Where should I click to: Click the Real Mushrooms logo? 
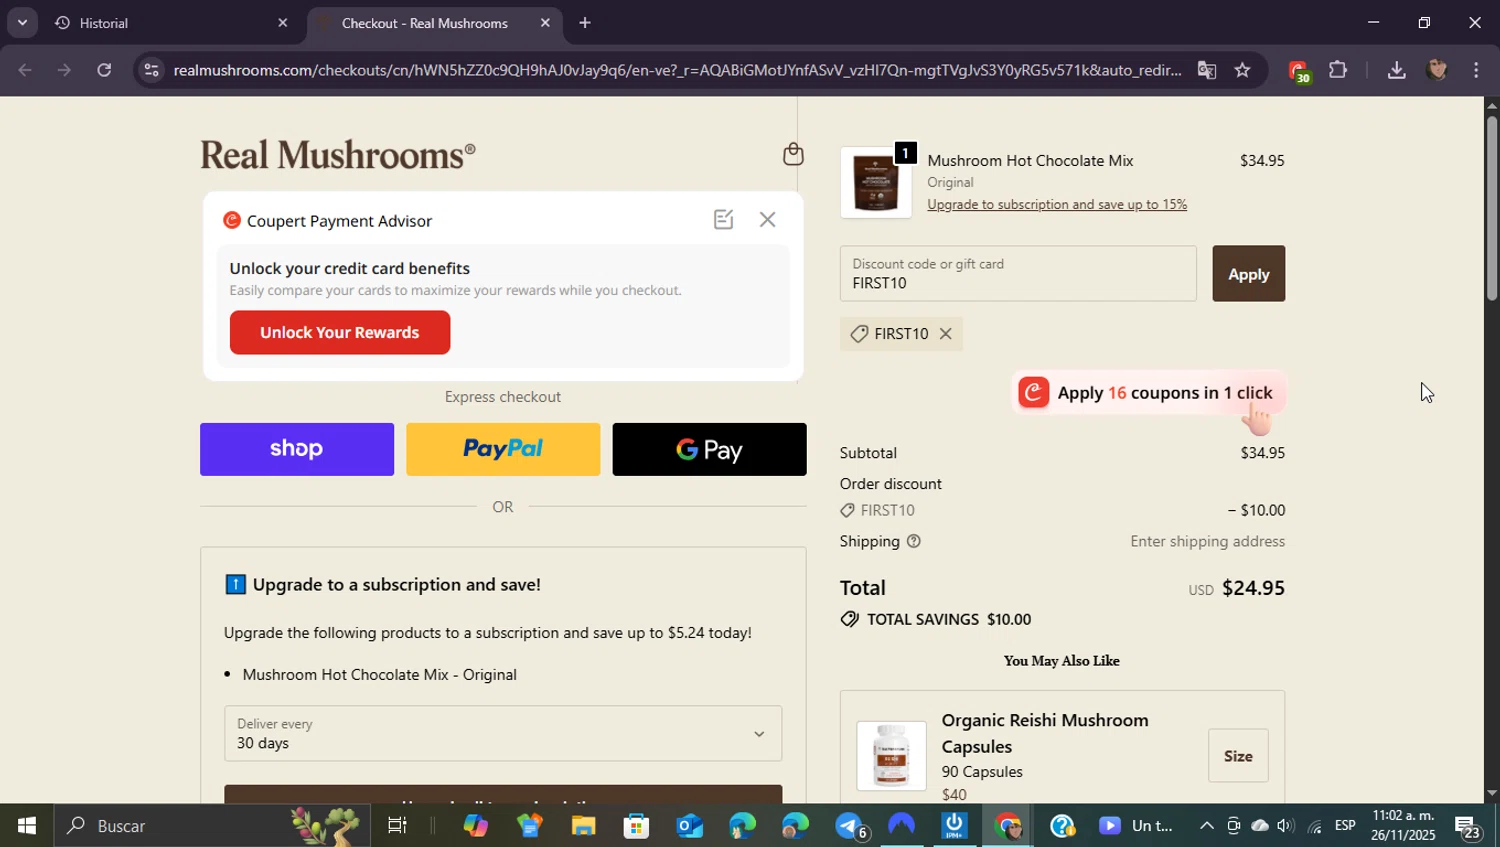click(x=338, y=155)
